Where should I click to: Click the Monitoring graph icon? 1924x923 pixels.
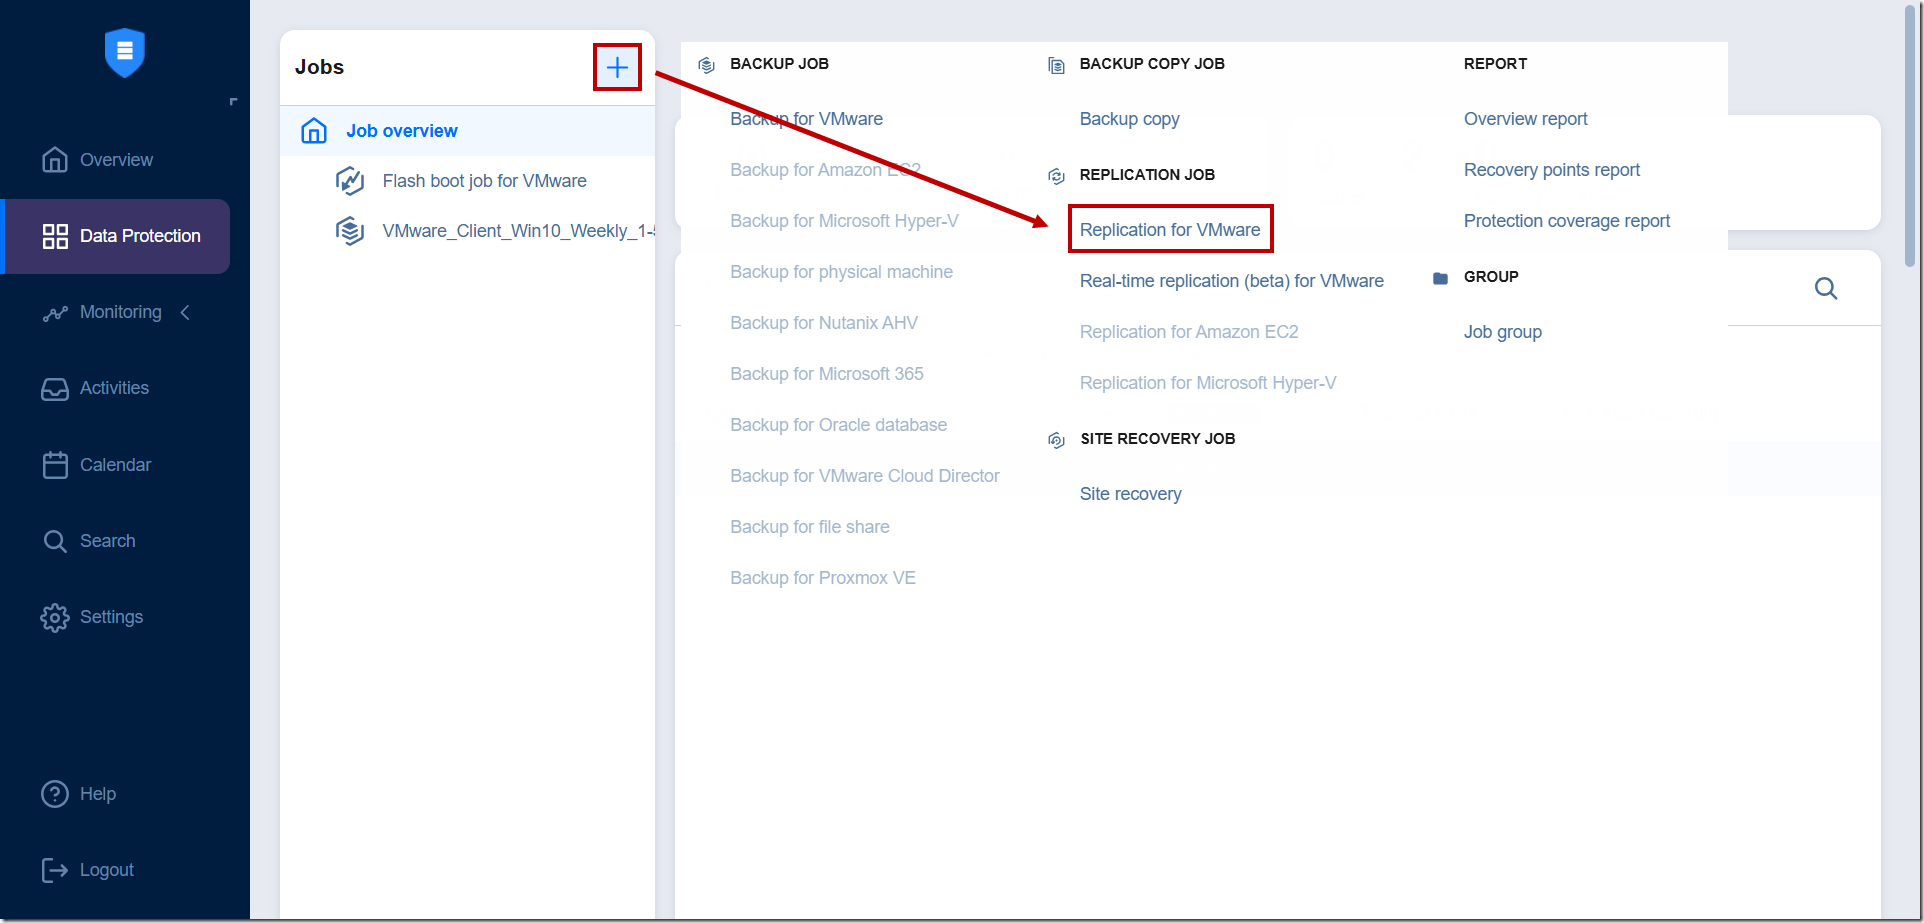(x=55, y=313)
